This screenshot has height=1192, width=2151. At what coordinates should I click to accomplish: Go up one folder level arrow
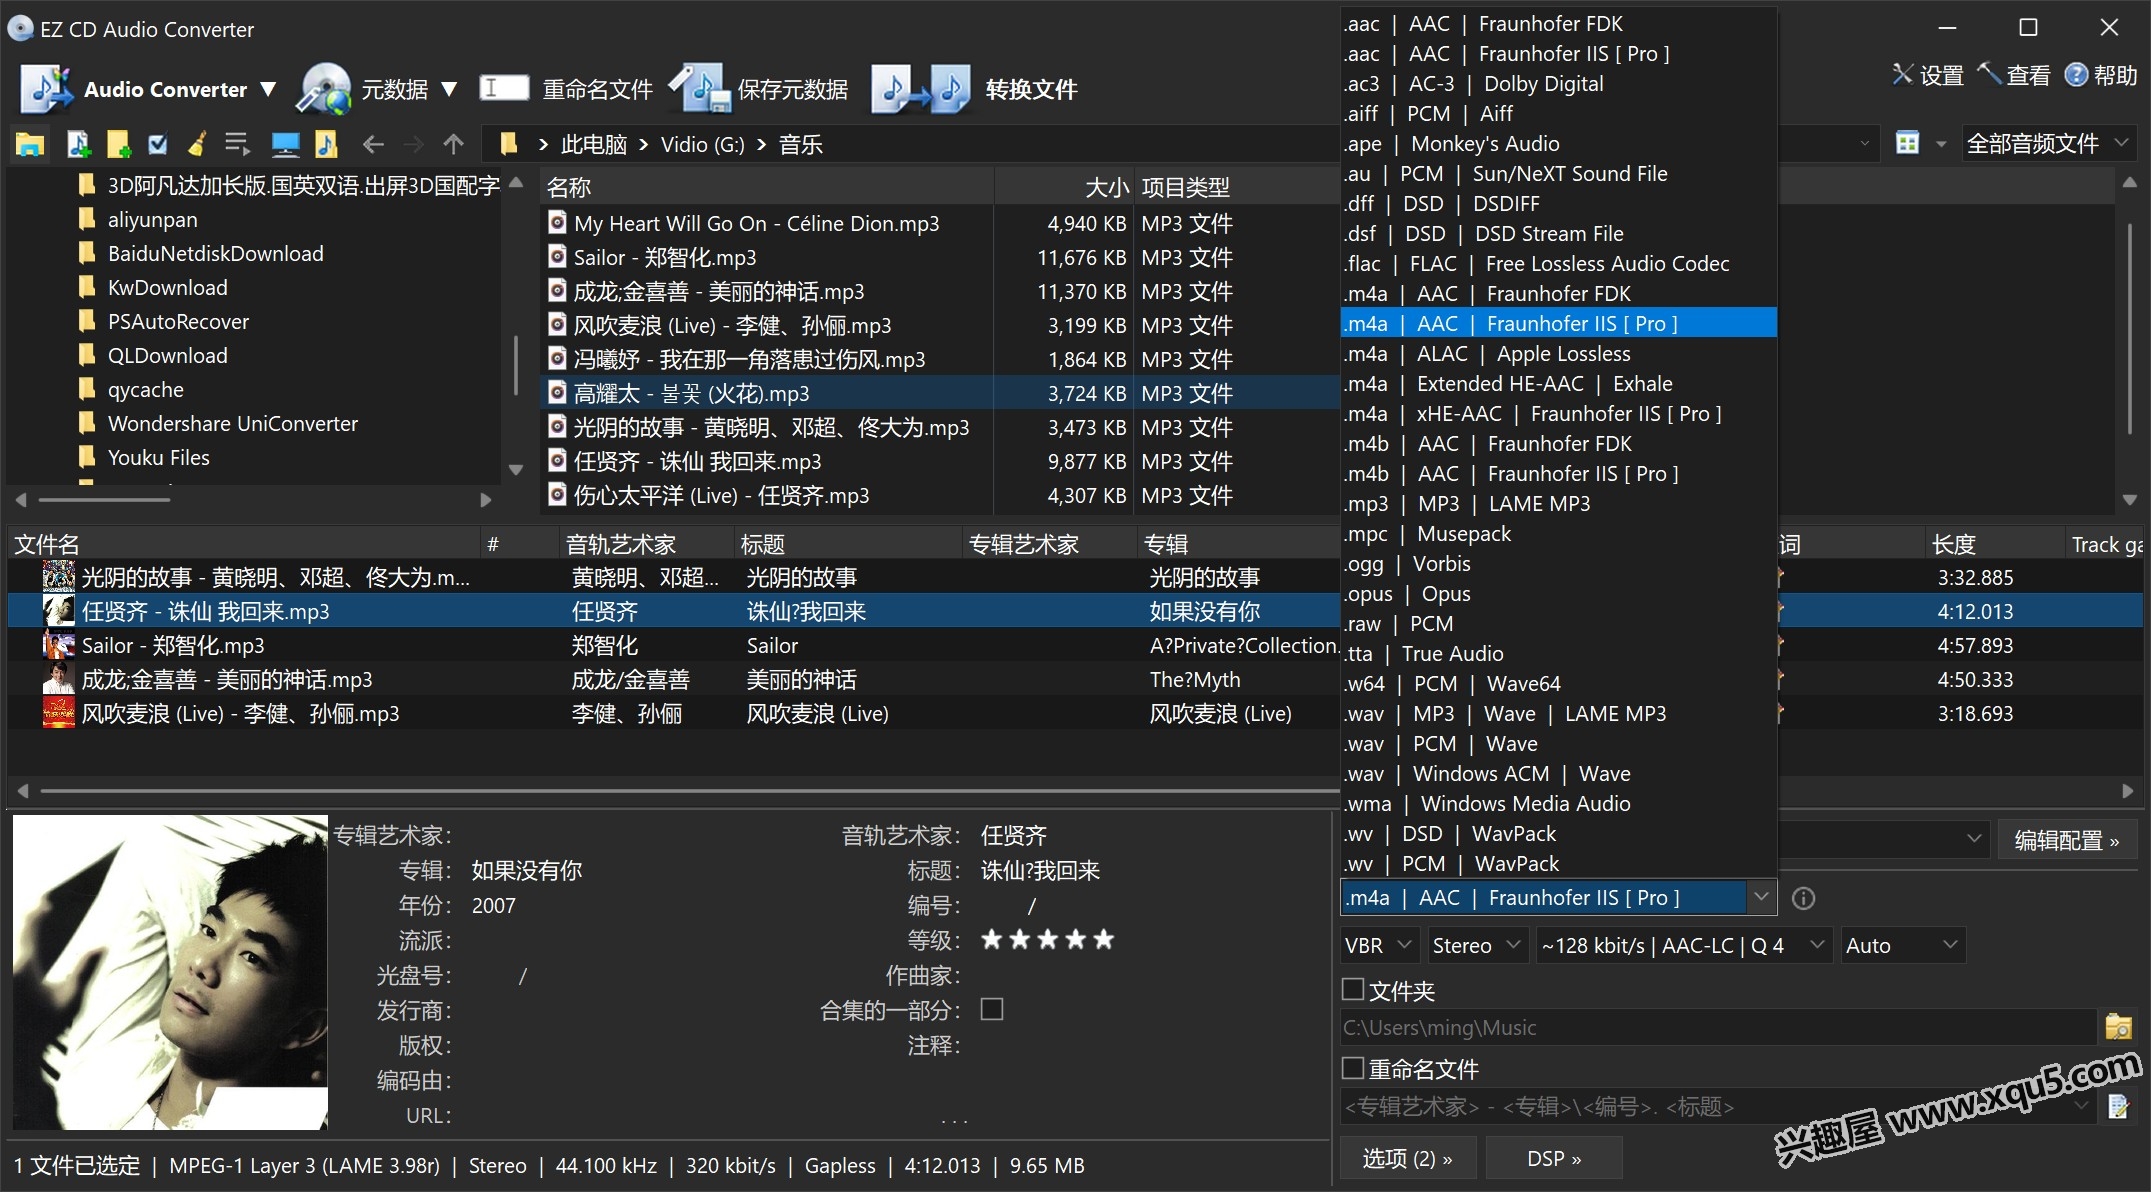click(x=453, y=145)
